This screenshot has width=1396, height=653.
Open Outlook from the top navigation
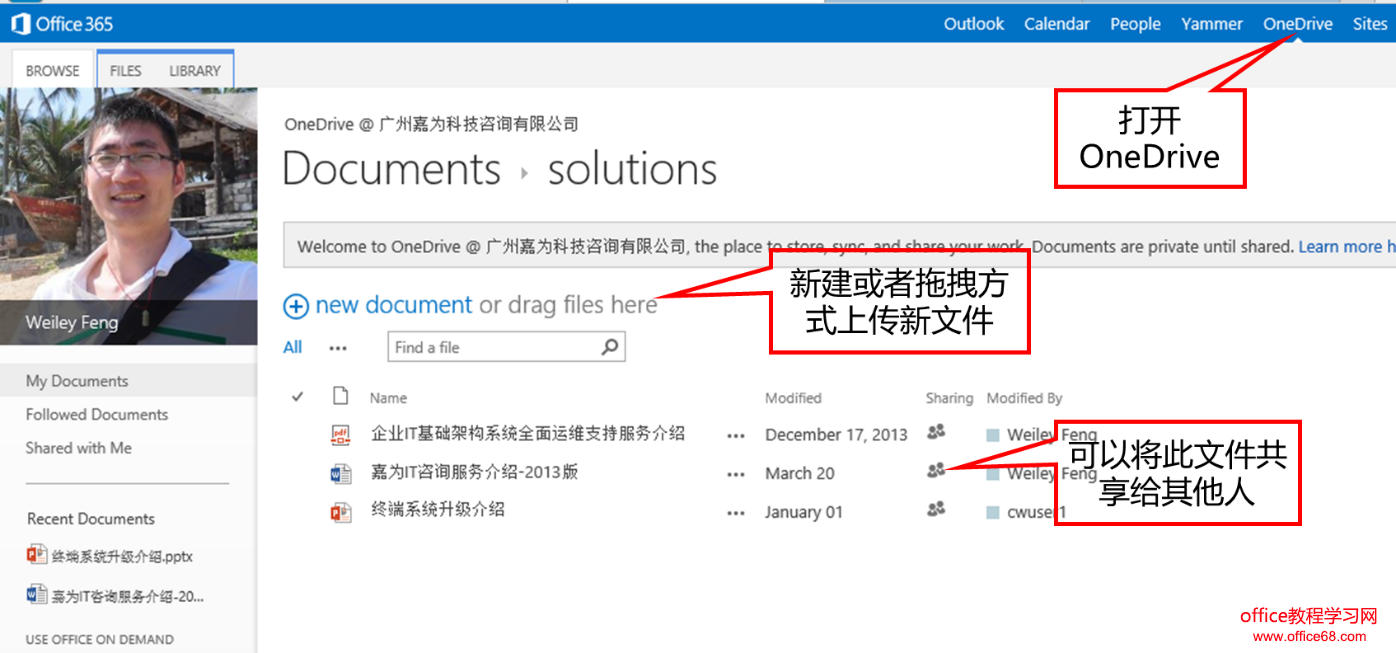coord(974,24)
